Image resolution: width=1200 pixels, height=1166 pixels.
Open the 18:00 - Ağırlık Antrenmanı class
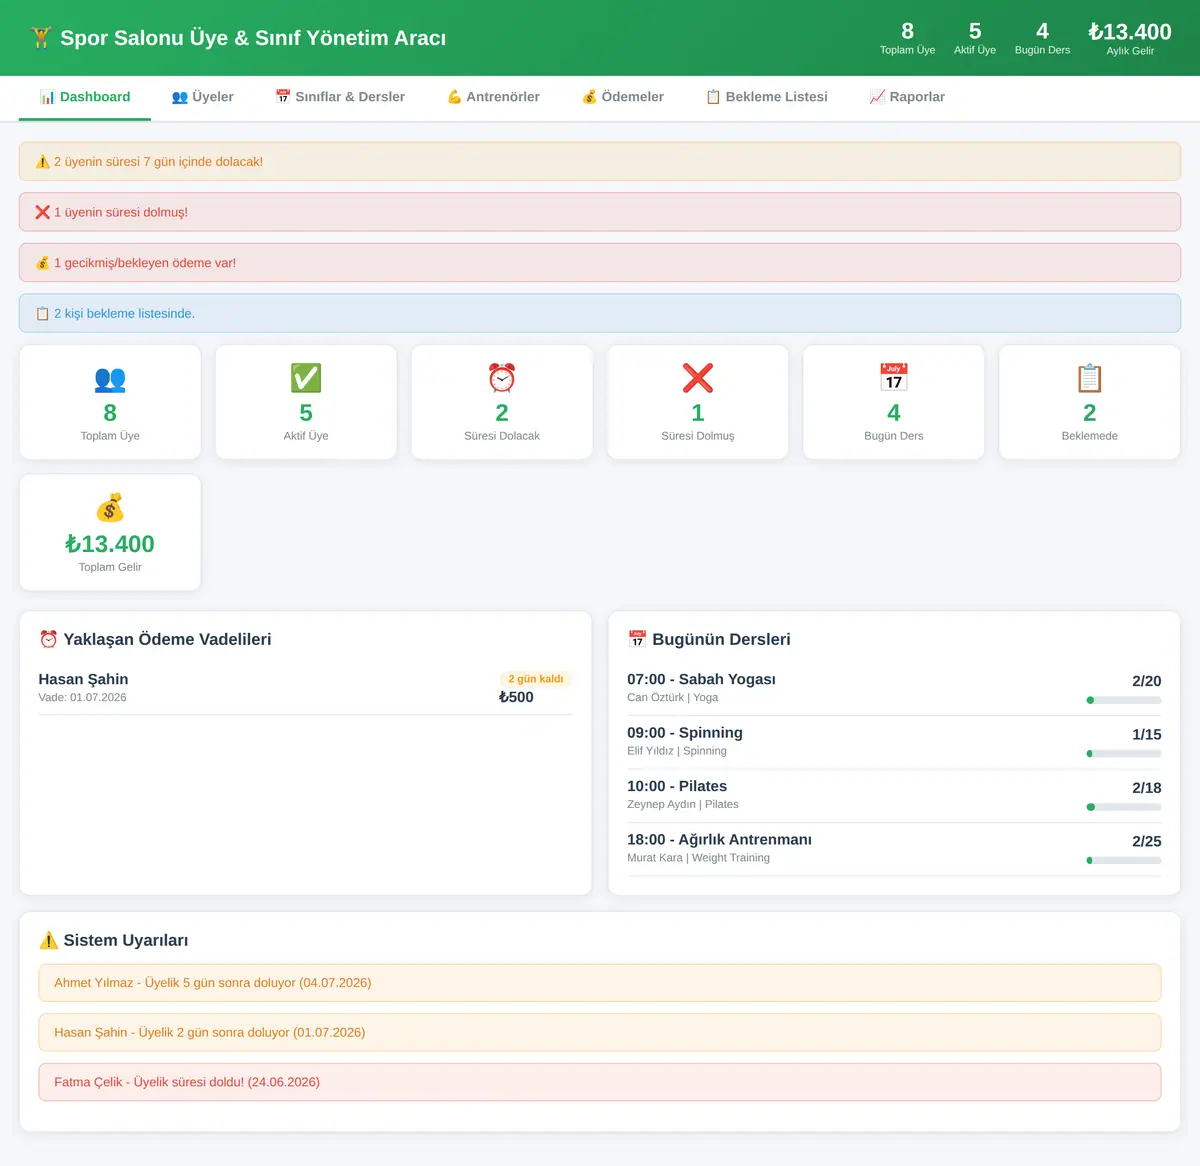coord(894,849)
